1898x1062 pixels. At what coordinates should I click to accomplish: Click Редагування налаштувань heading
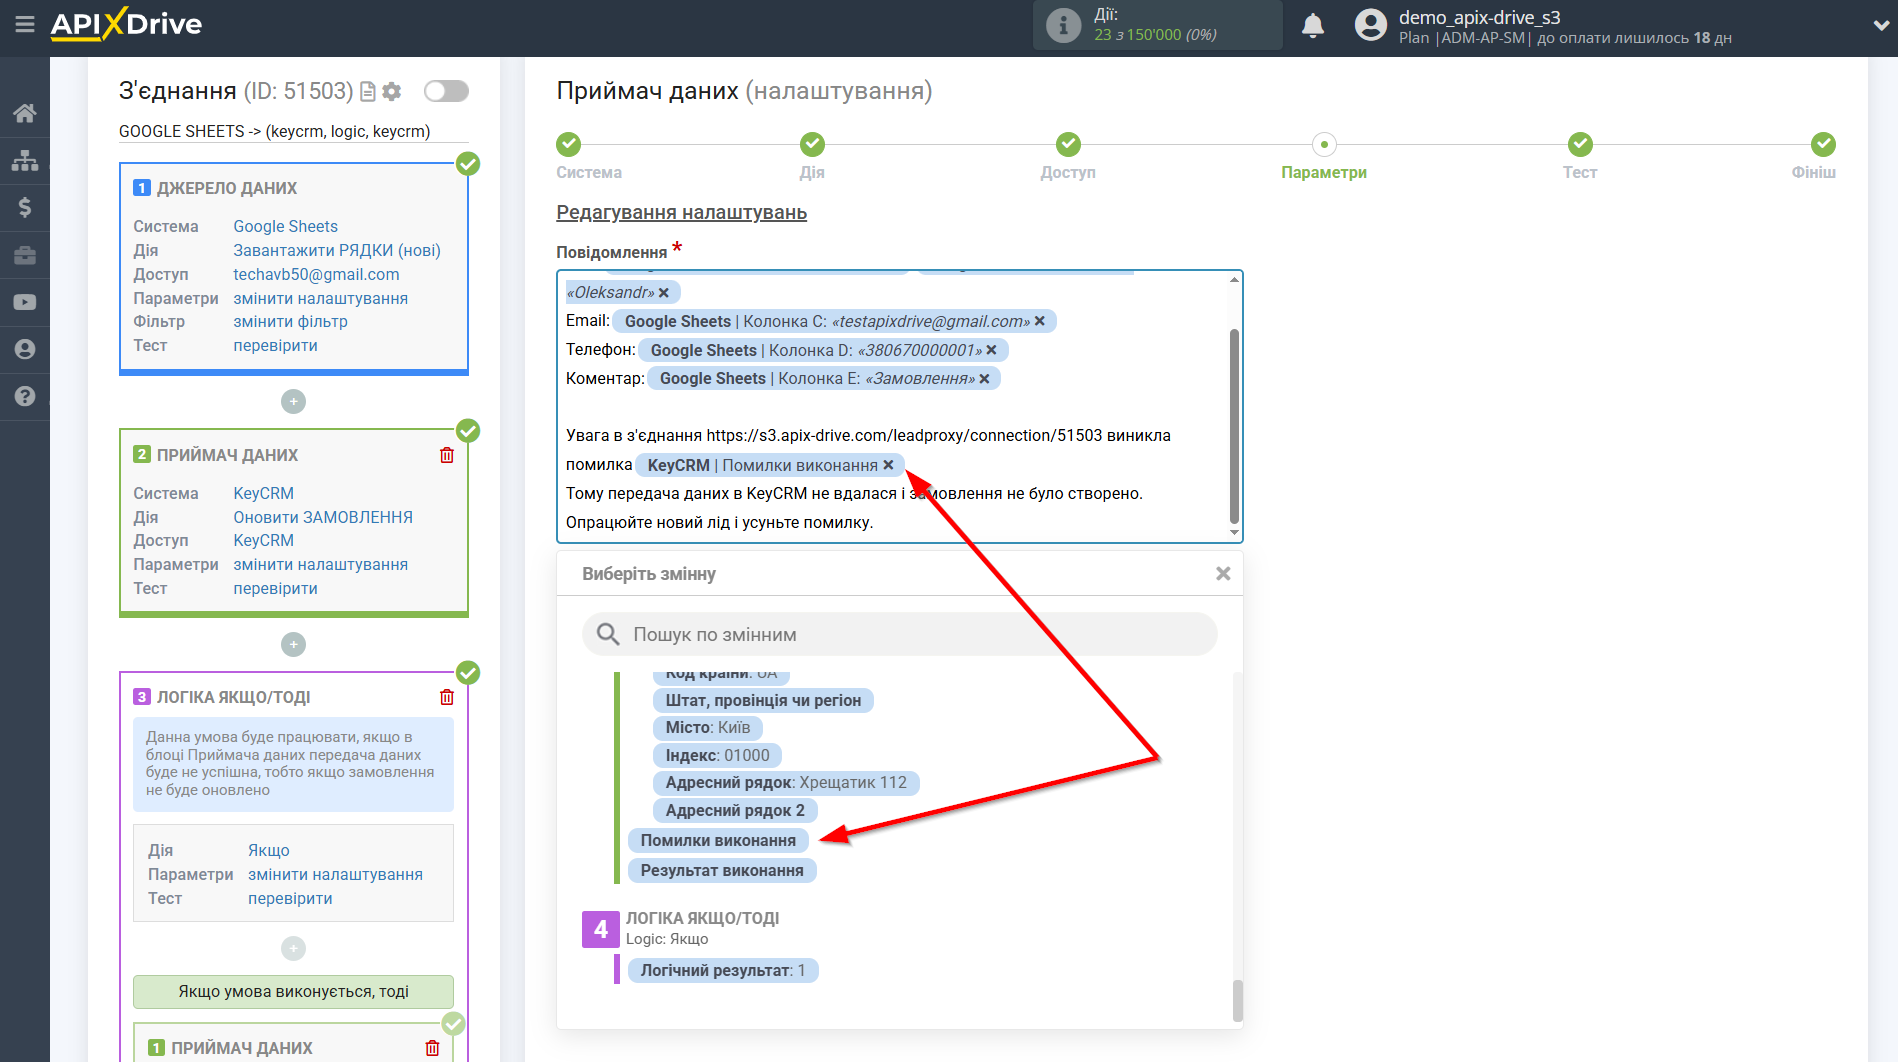click(681, 213)
